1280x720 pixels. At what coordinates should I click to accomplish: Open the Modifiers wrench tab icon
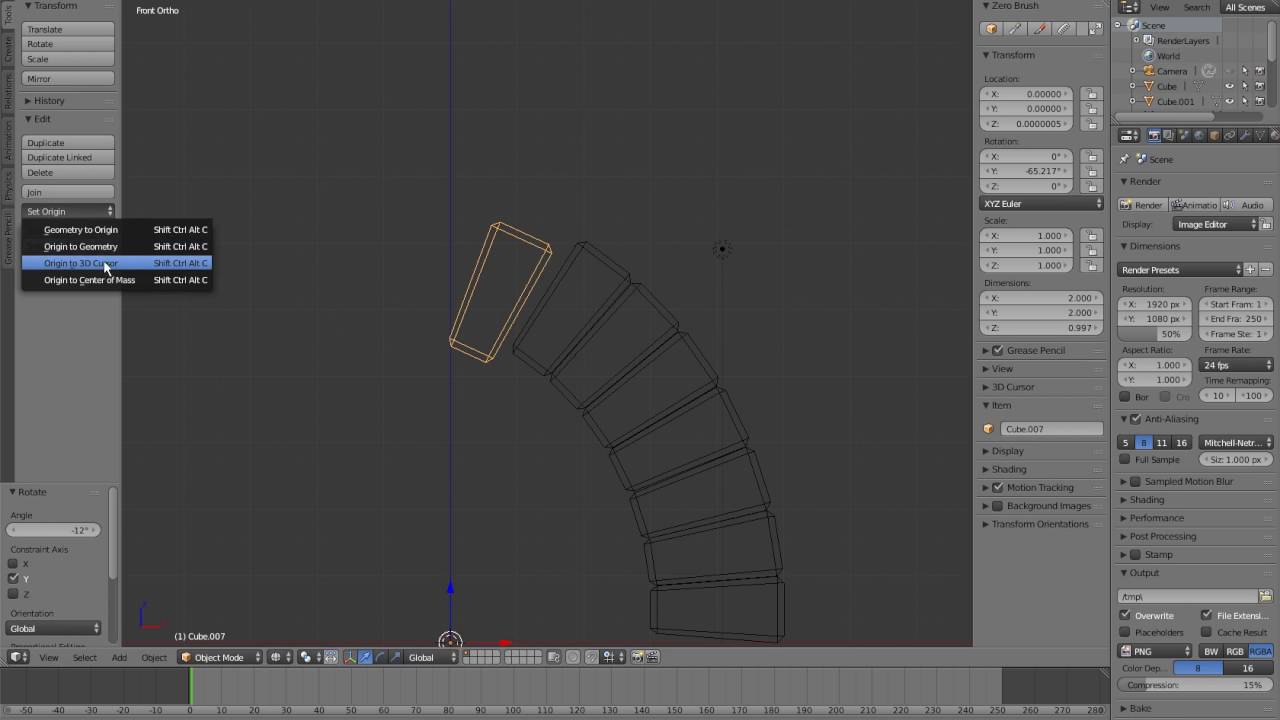1245,135
